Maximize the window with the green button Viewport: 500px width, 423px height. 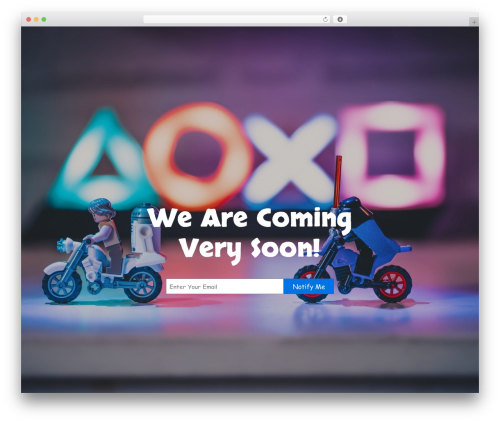pyautogui.click(x=44, y=19)
